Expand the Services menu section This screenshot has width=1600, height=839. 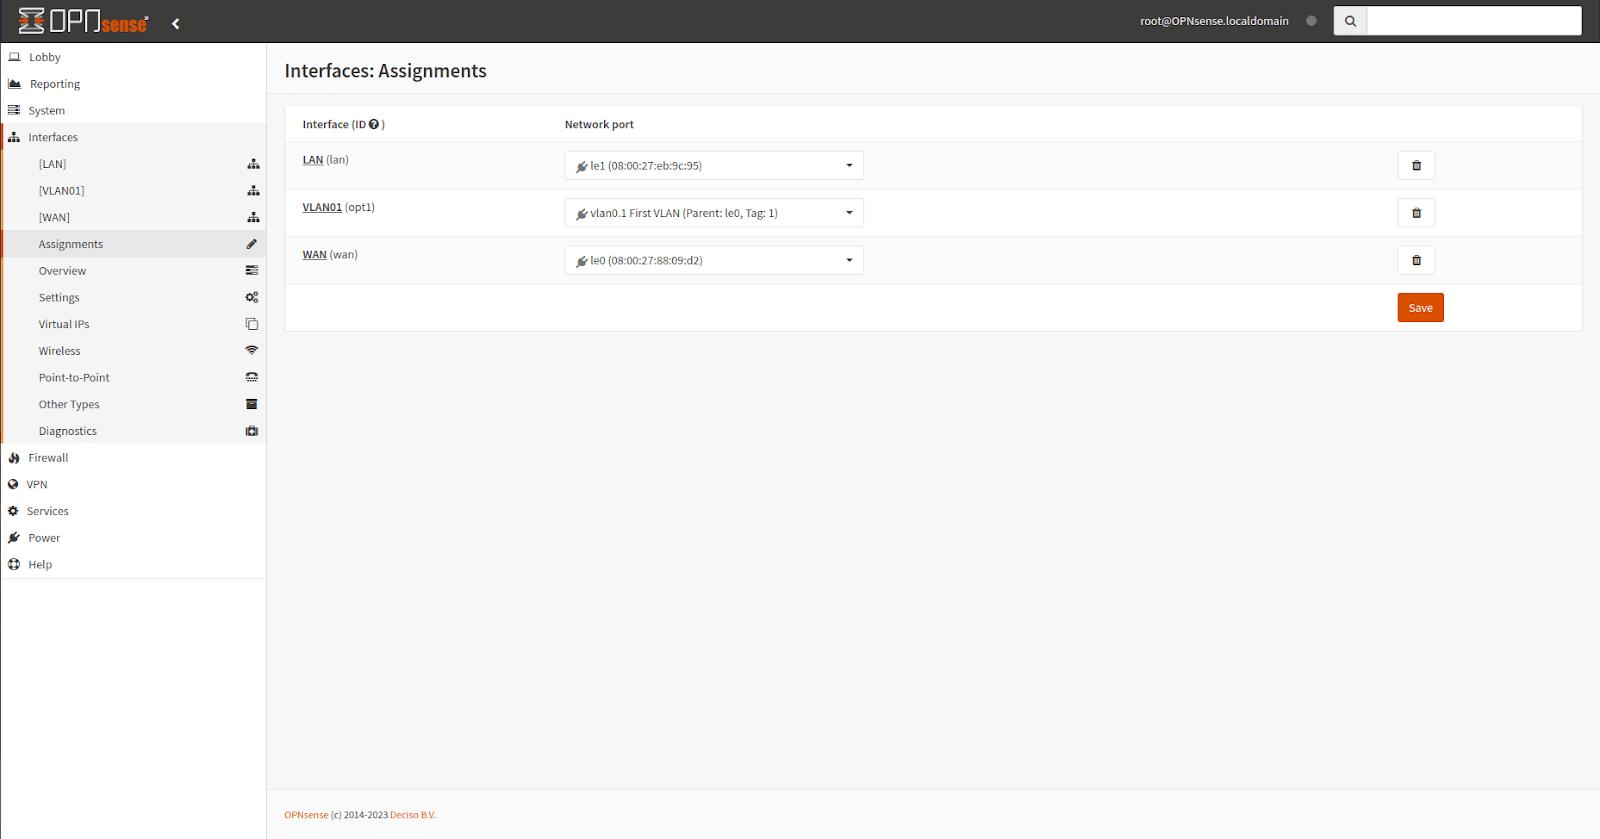pyautogui.click(x=133, y=511)
